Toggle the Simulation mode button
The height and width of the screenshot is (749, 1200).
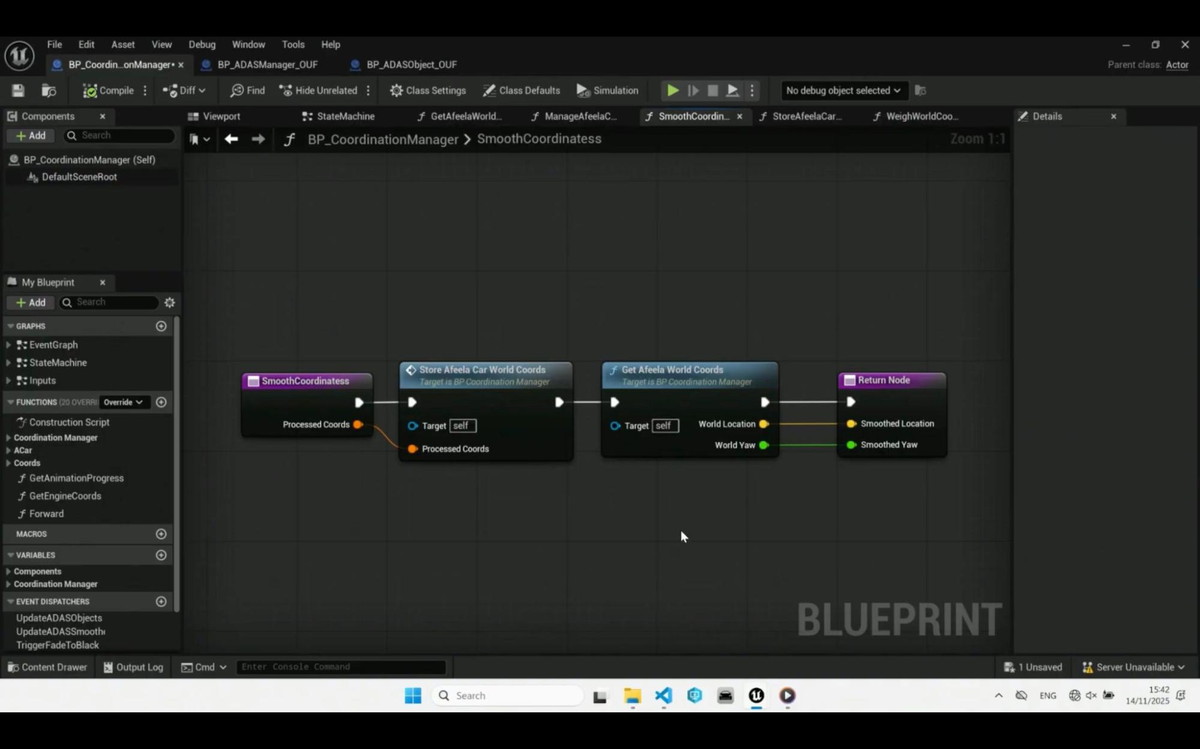click(x=607, y=90)
